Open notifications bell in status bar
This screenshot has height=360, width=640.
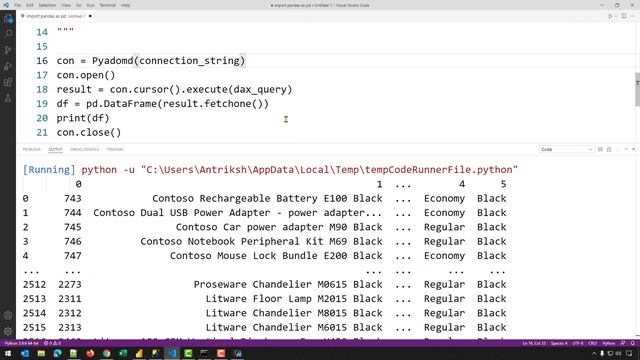(x=633, y=343)
